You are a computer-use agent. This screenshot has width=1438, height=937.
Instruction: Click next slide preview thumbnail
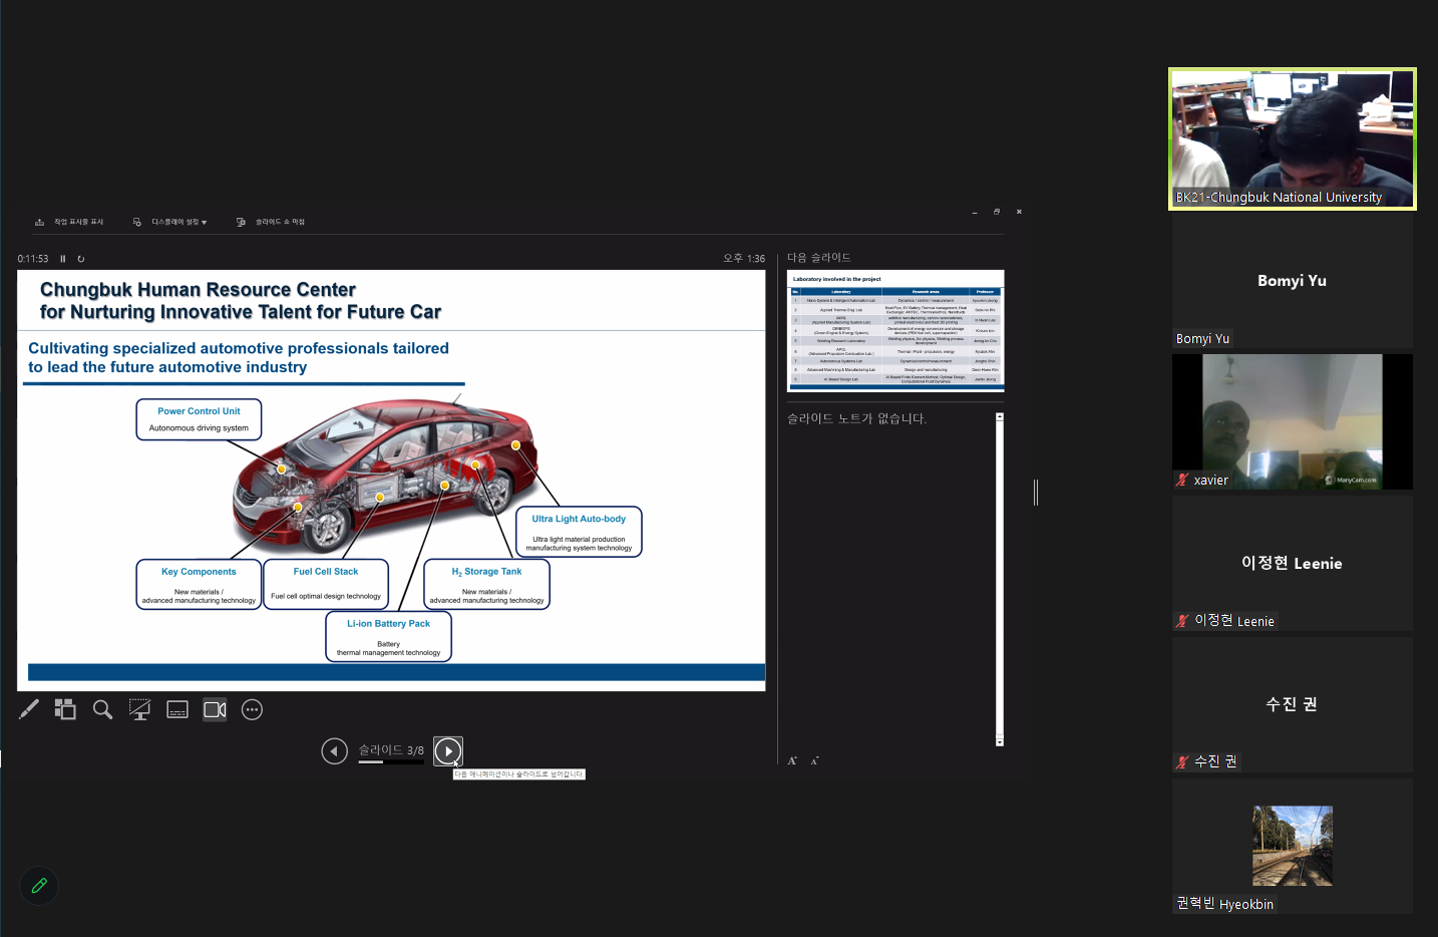(895, 330)
